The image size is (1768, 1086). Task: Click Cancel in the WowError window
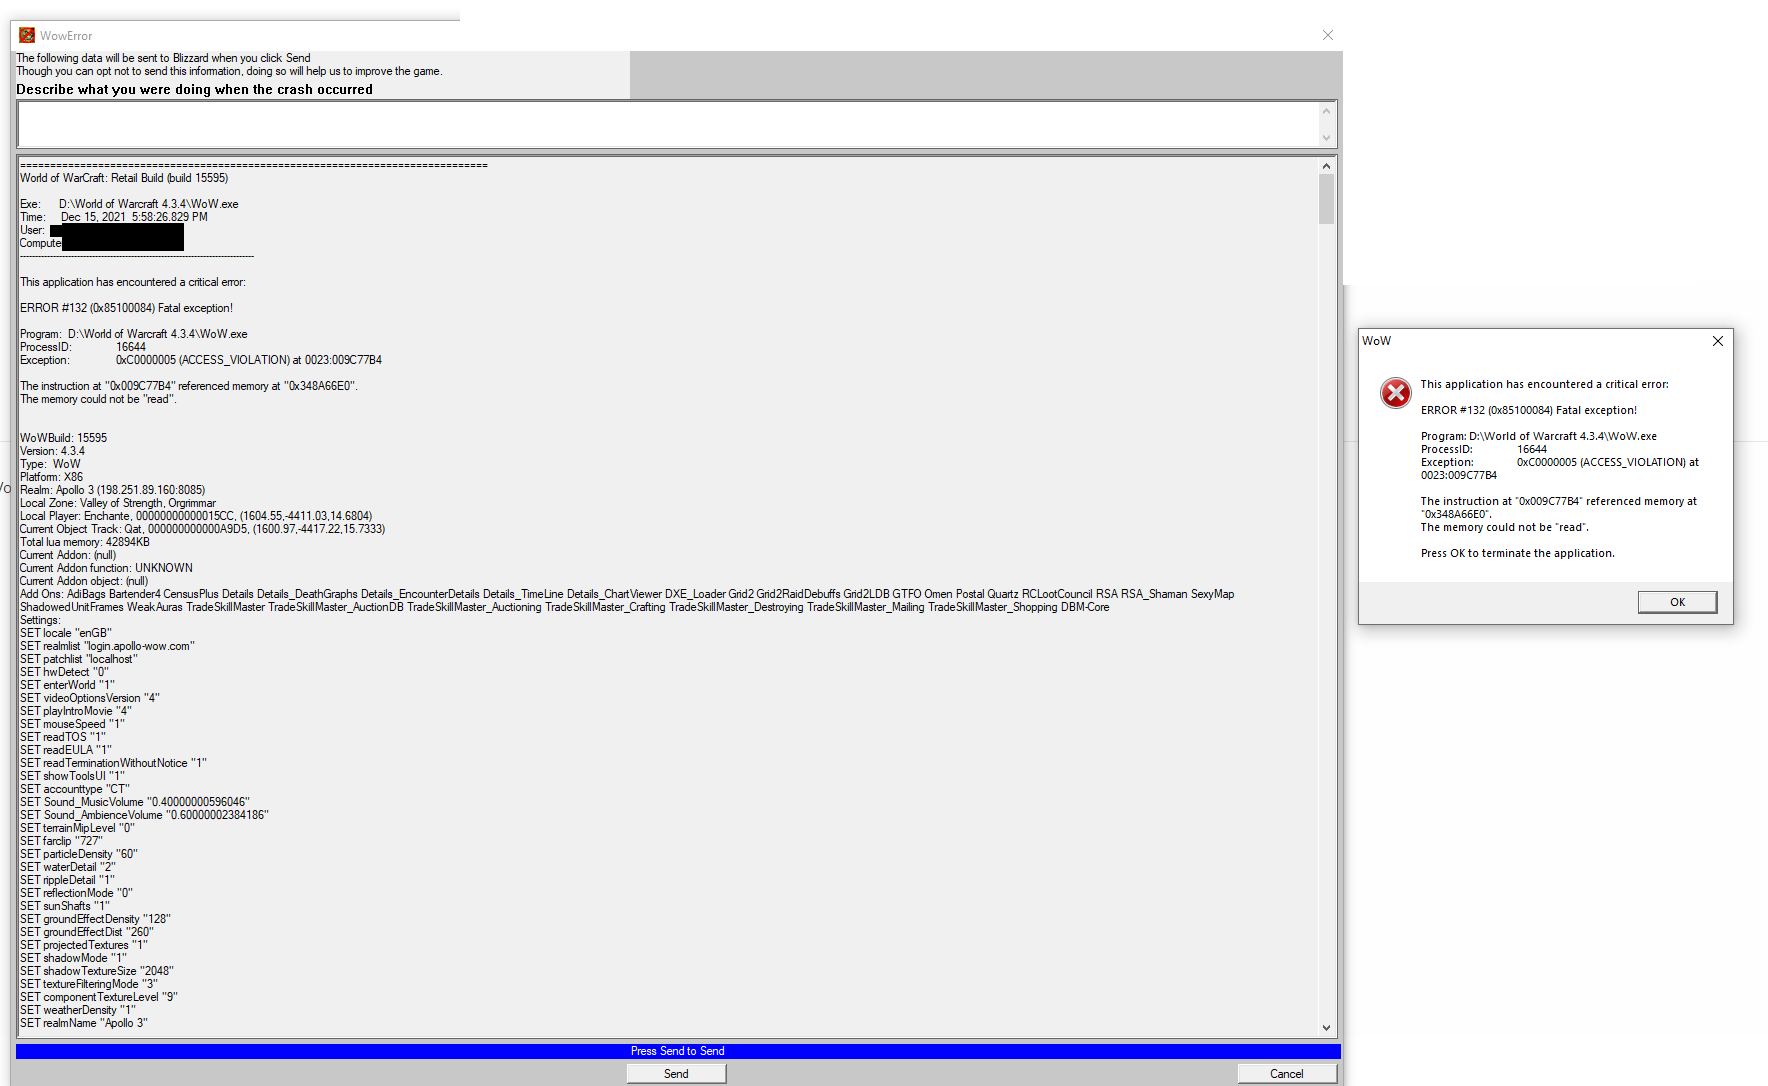pyautogui.click(x=1286, y=1074)
